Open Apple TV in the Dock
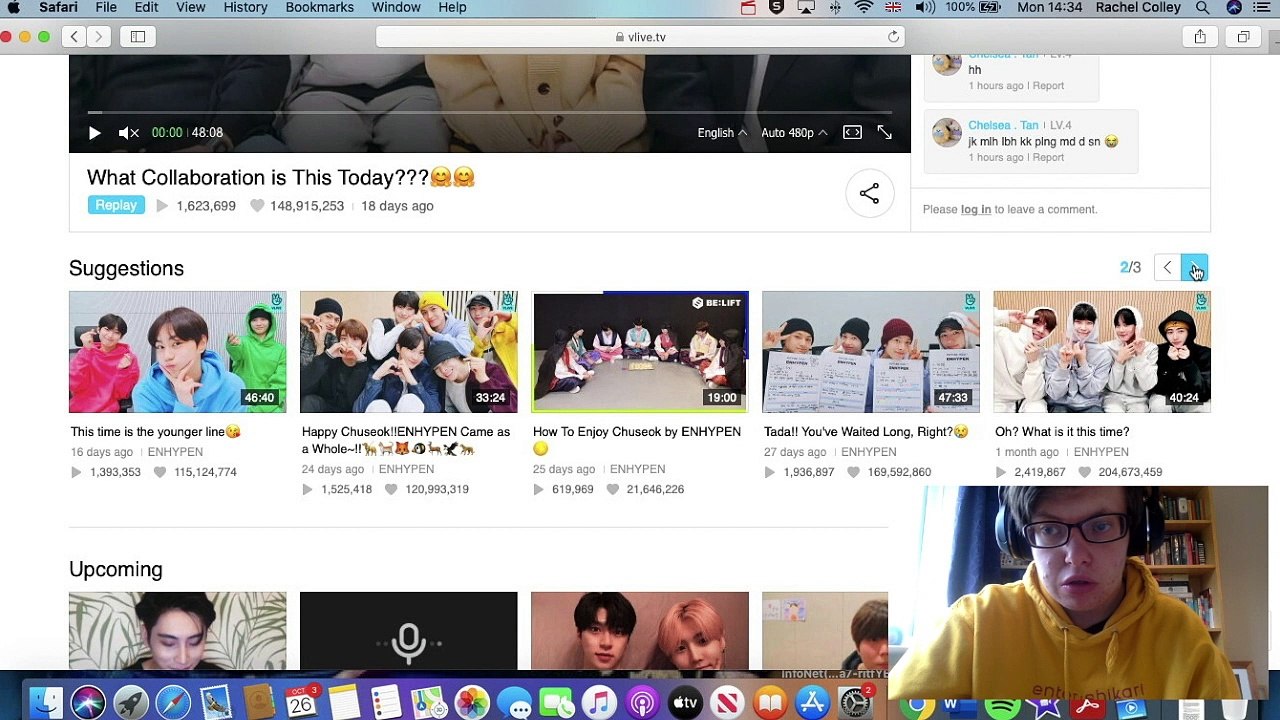 685,703
